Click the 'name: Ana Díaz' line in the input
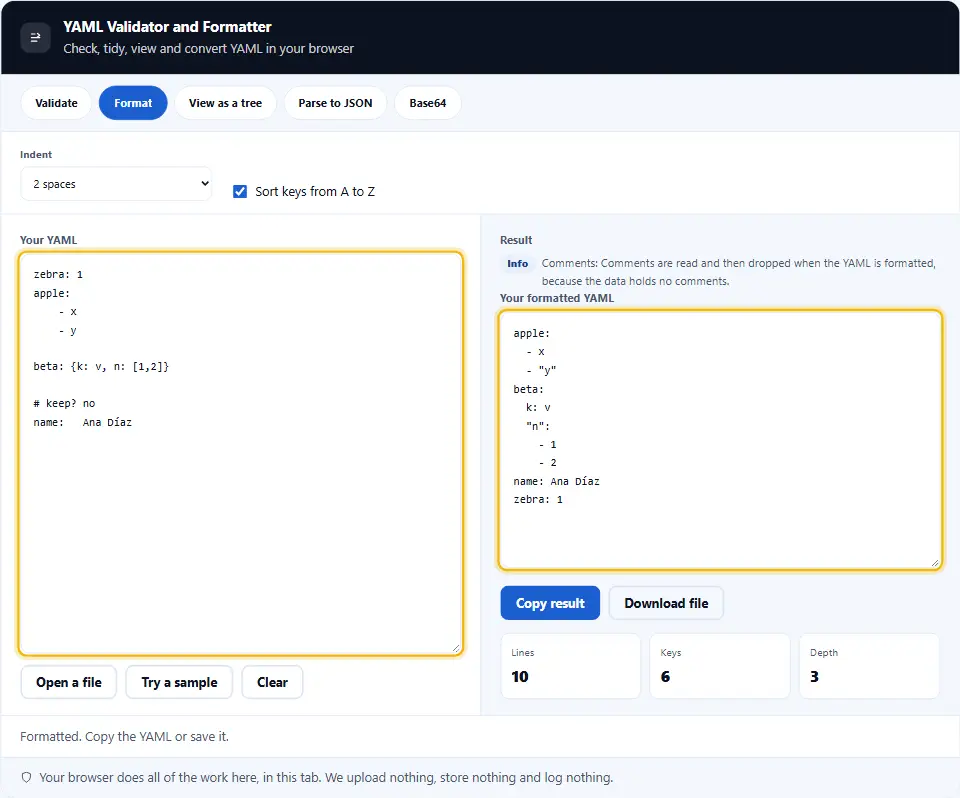Viewport: 960px width, 798px height. click(x=83, y=423)
